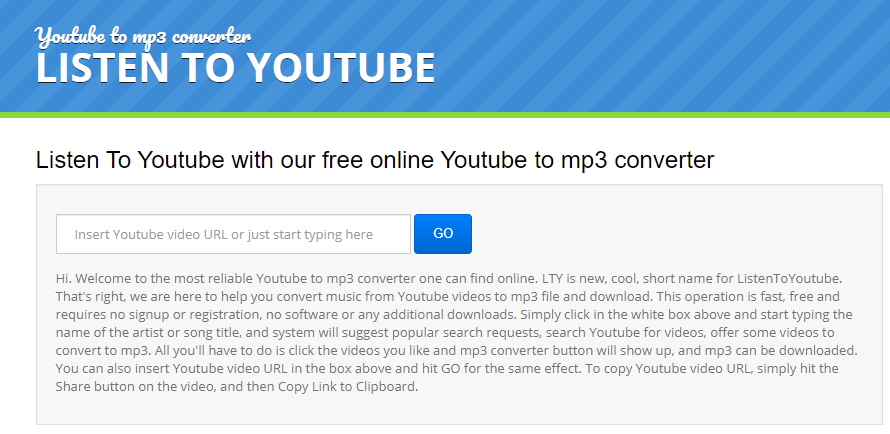Click the blue striped header banner background

coord(653,57)
